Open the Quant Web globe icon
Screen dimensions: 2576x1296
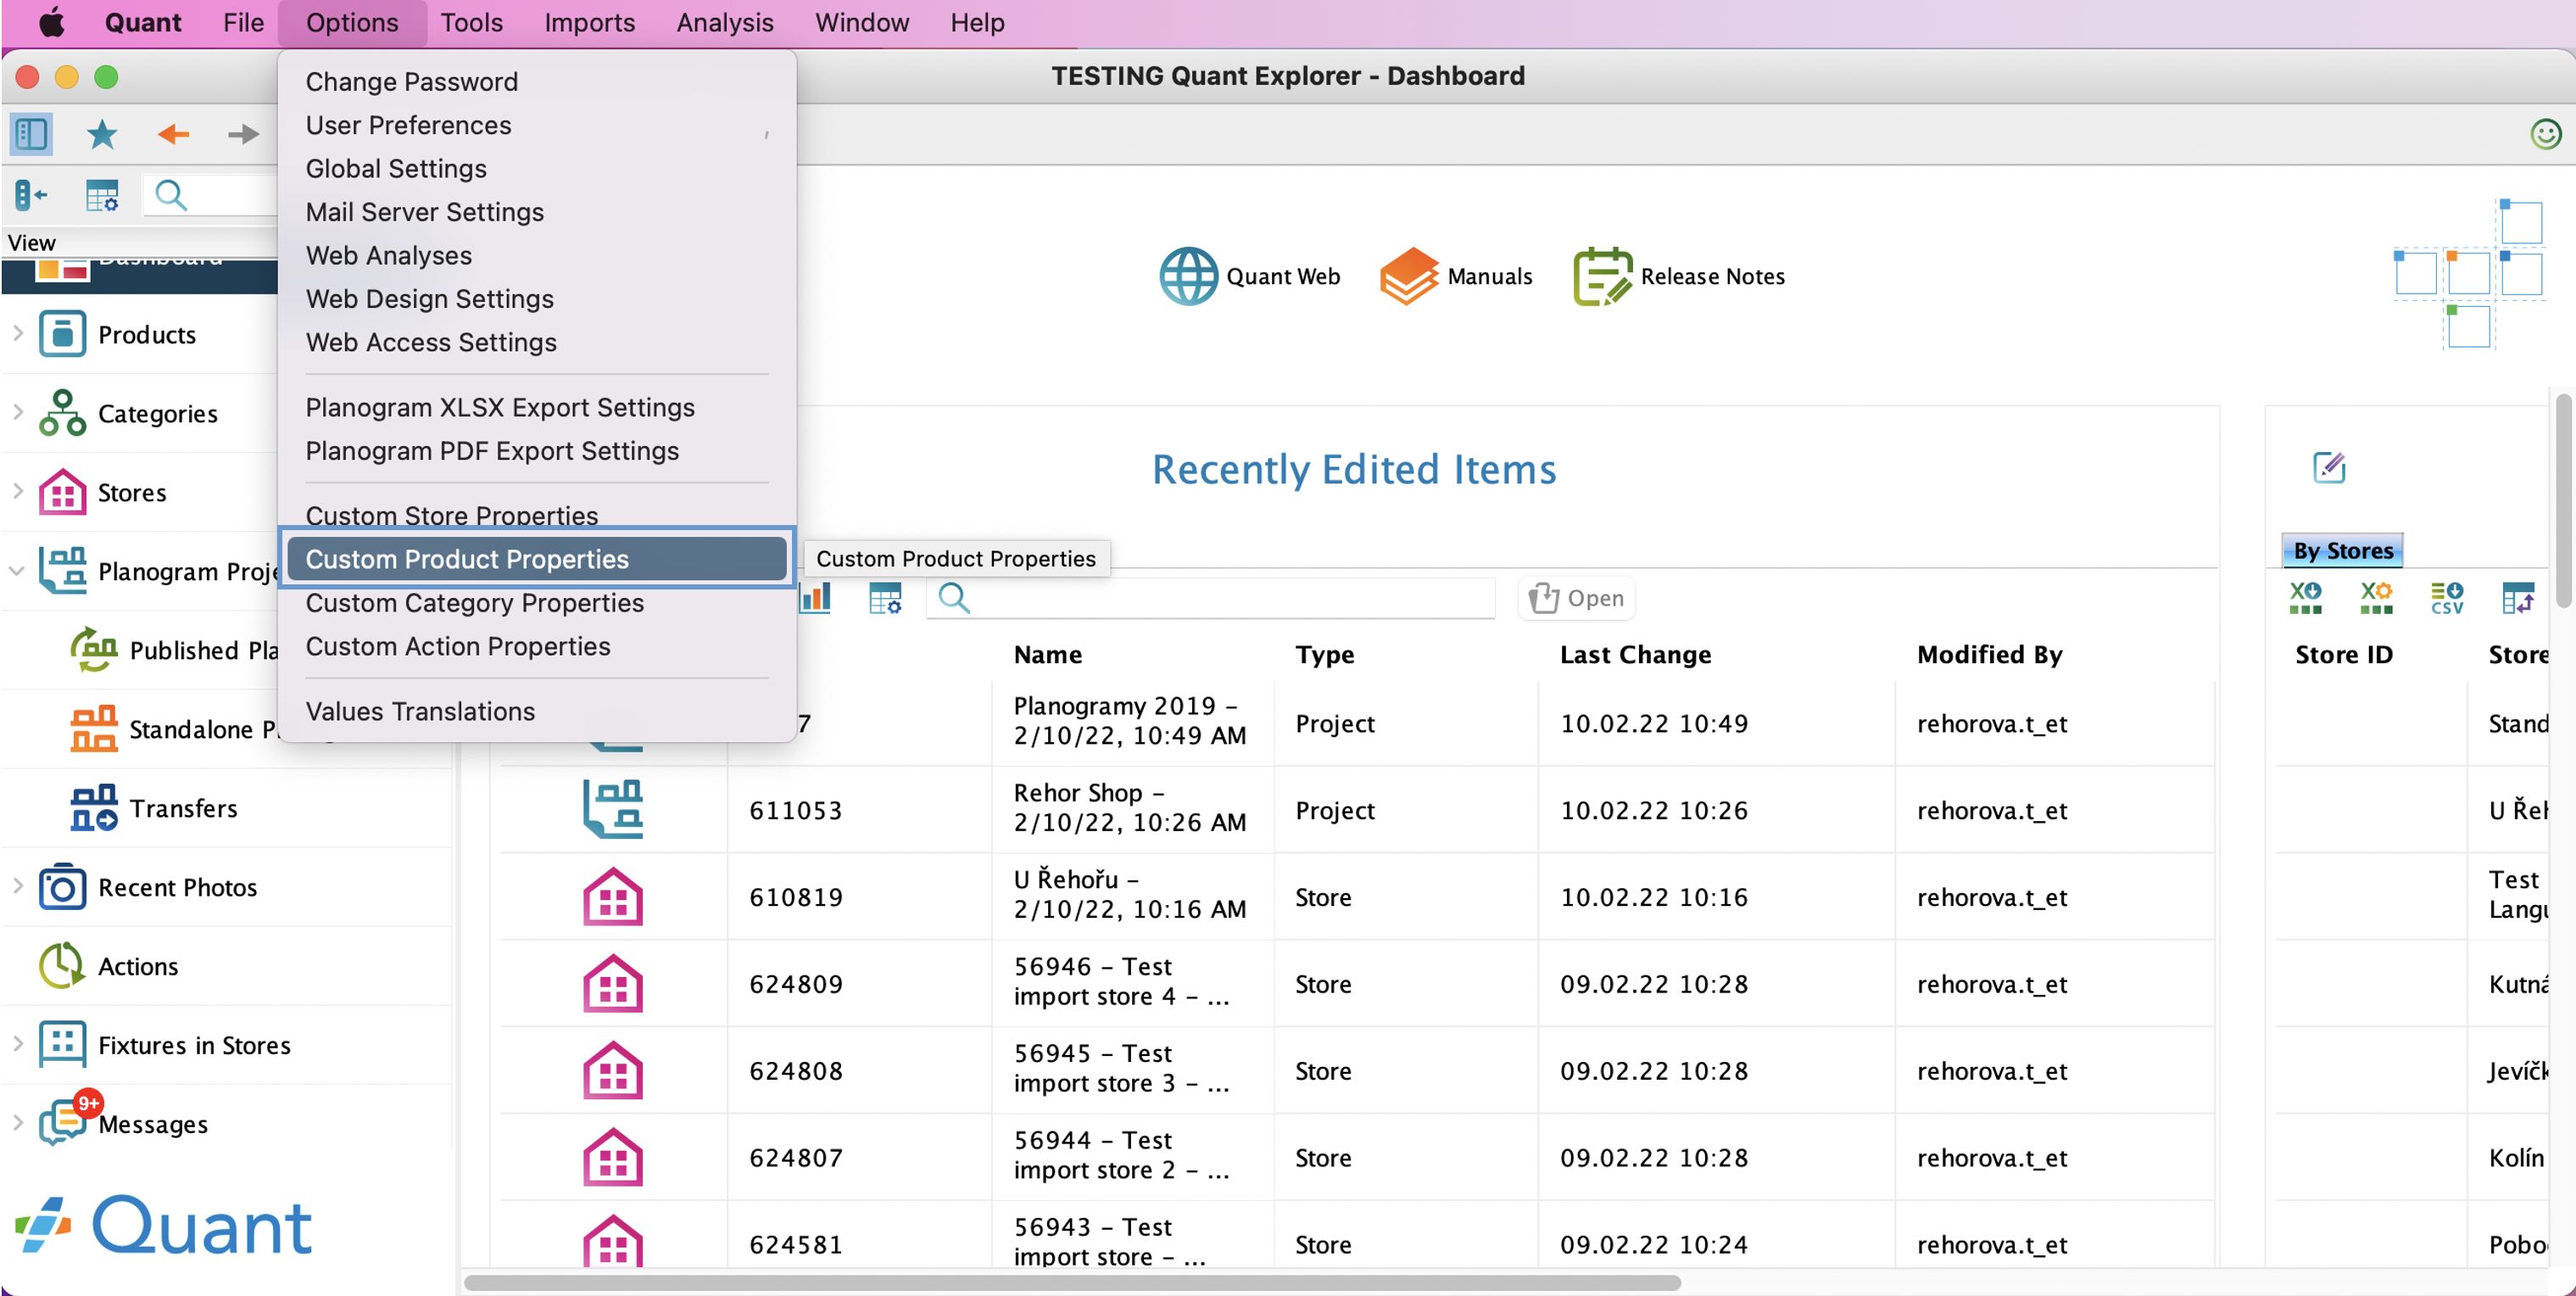pyautogui.click(x=1188, y=276)
